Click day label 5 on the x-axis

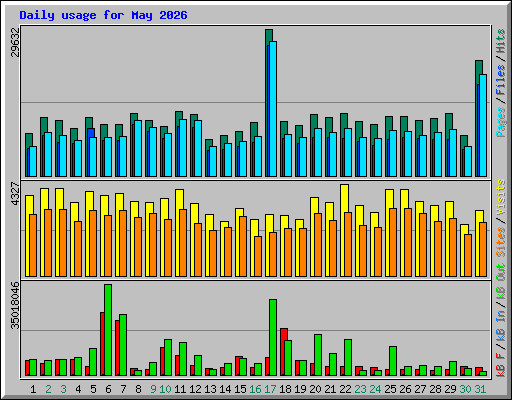pyautogui.click(x=93, y=389)
